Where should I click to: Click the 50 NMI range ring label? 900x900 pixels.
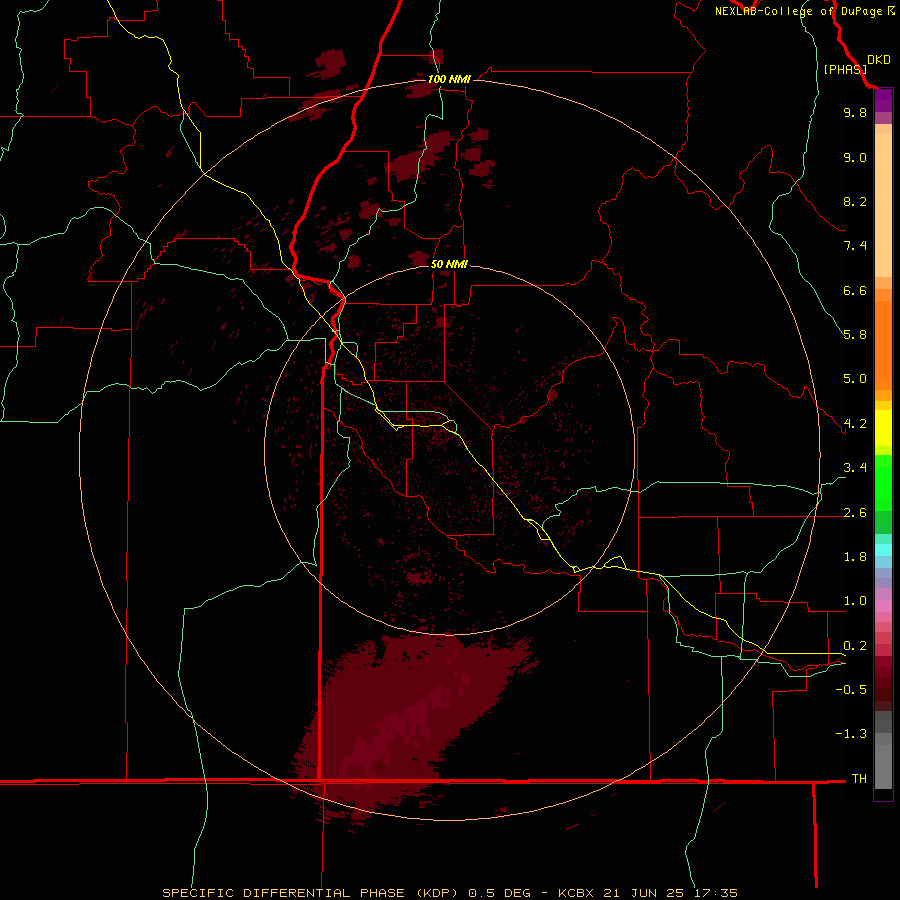[449, 264]
